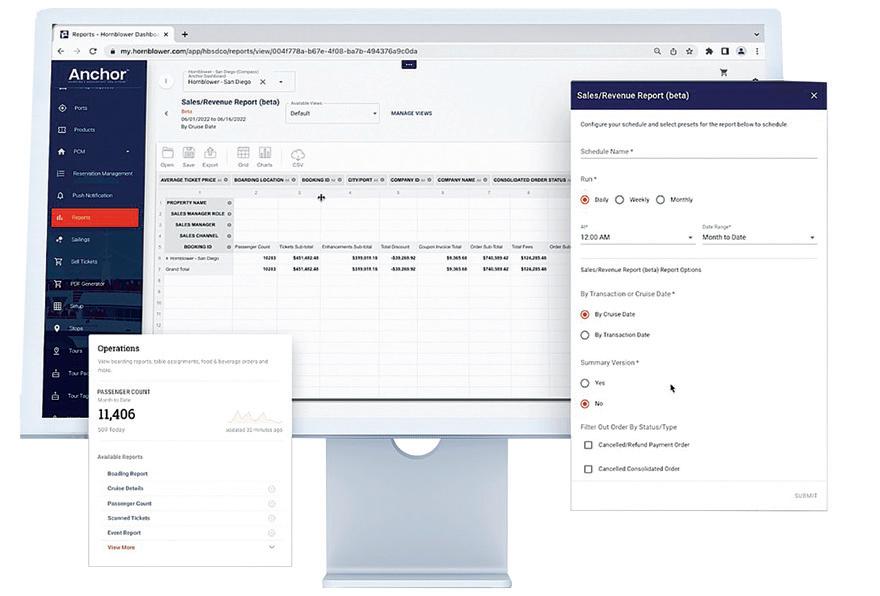880x596 pixels.
Task: Open a new browser tab with plus
Action: click(185, 34)
